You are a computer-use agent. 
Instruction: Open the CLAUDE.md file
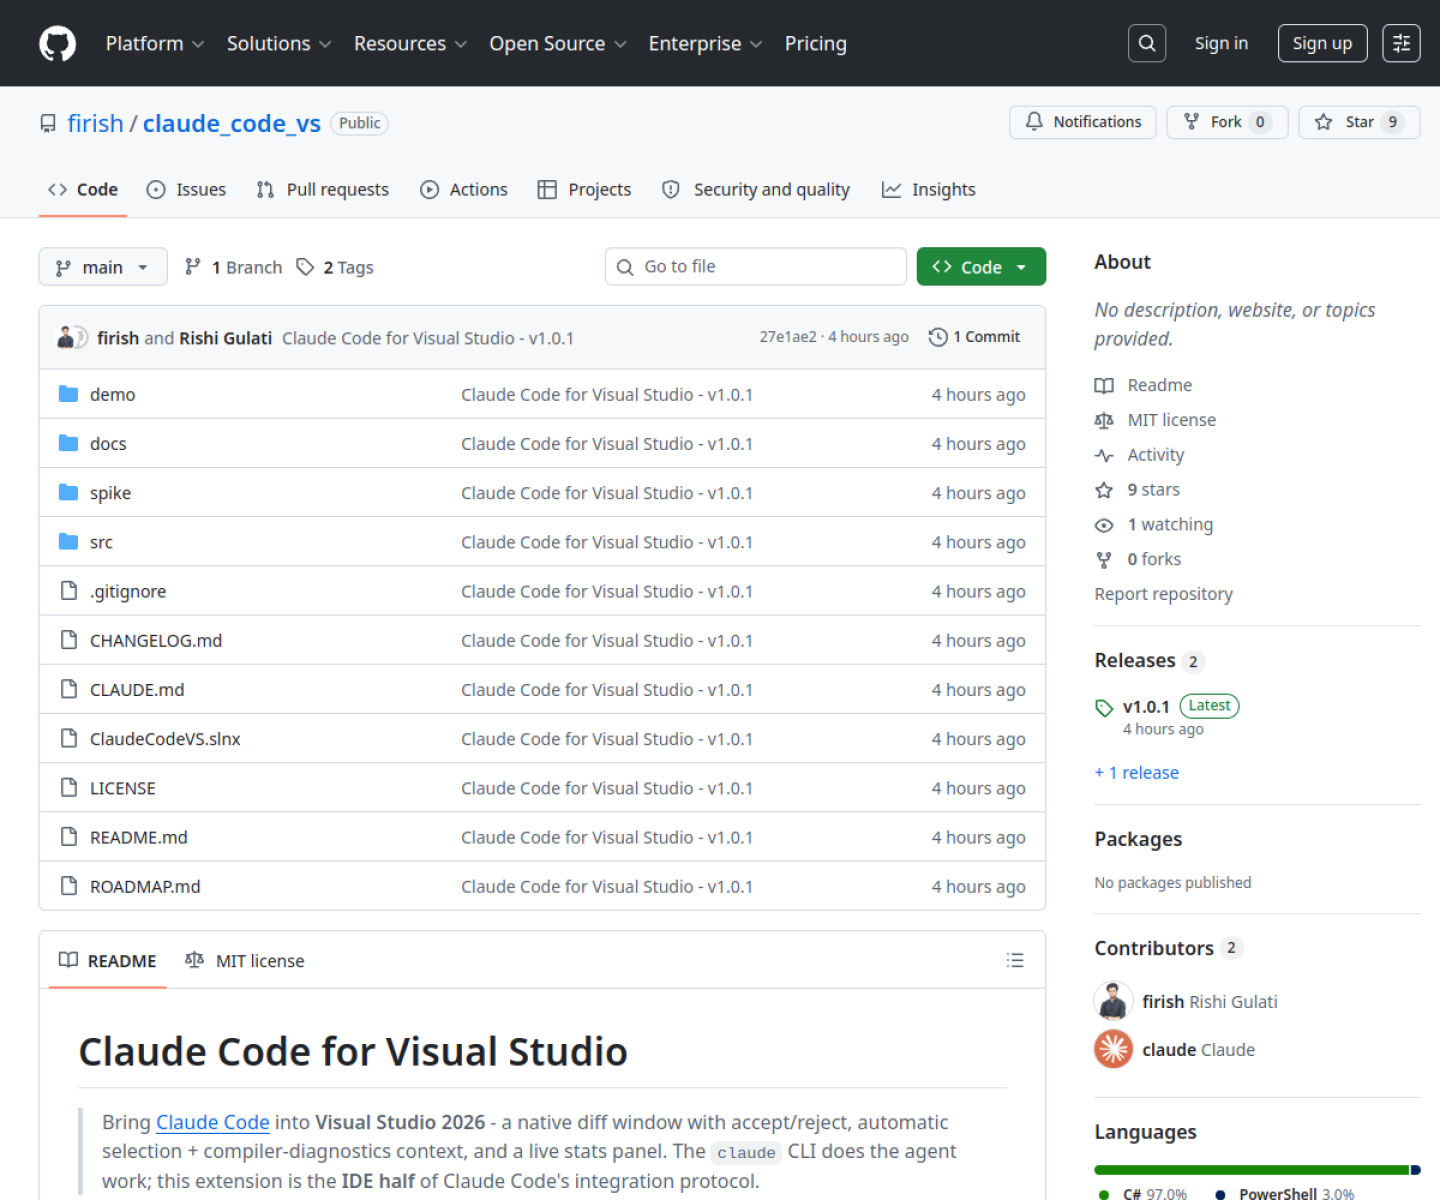pyautogui.click(x=137, y=690)
